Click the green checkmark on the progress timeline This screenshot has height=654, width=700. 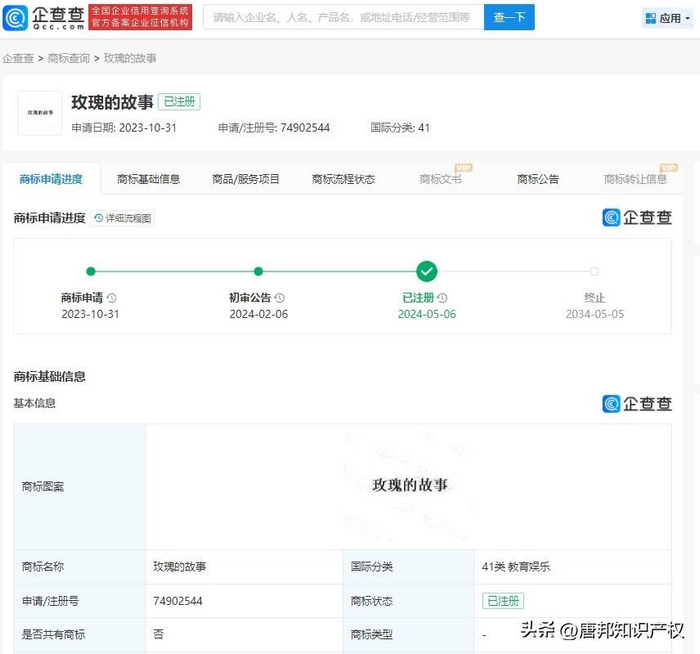click(427, 271)
